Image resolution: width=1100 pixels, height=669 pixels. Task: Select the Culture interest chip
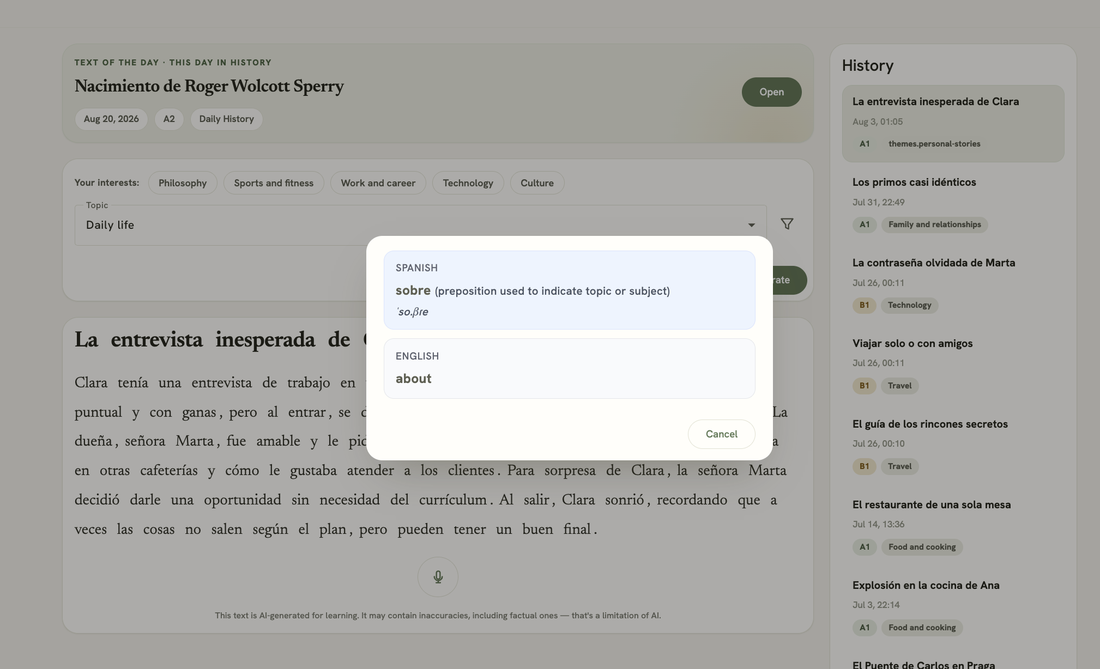537,183
